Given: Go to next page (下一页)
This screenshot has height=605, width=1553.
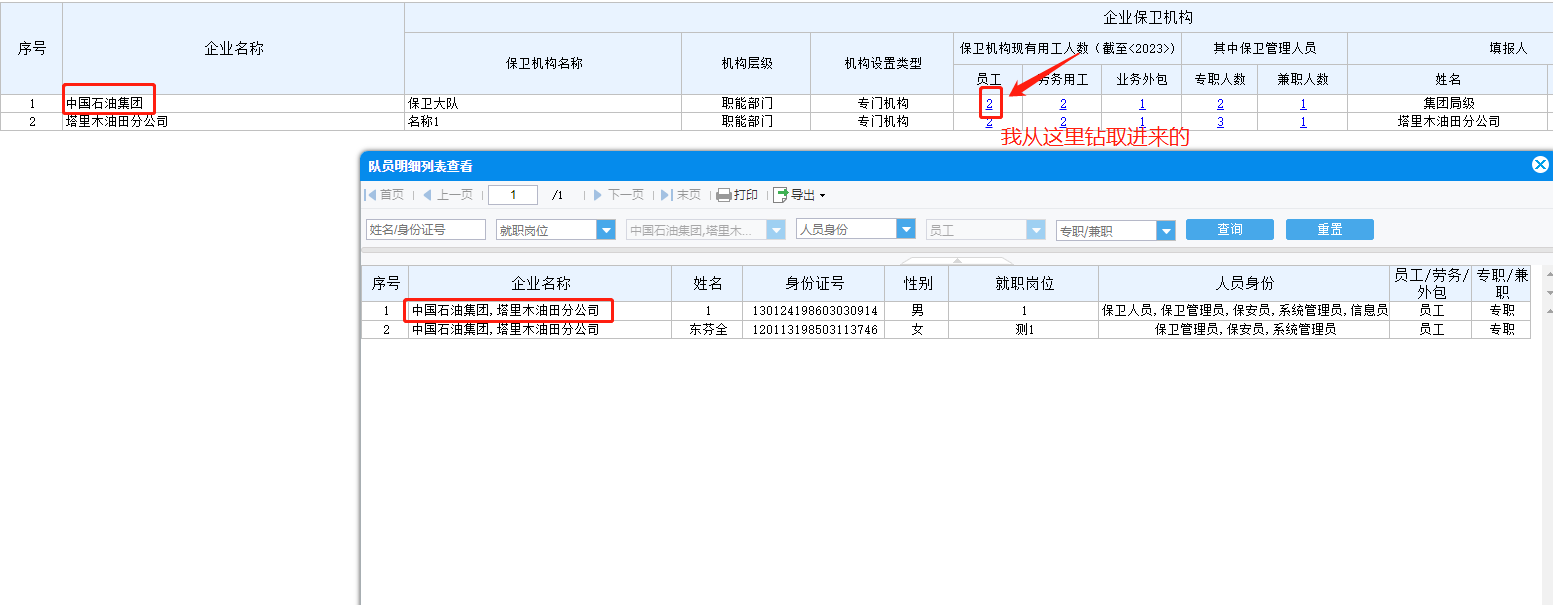Looking at the screenshot, I should [x=619, y=195].
